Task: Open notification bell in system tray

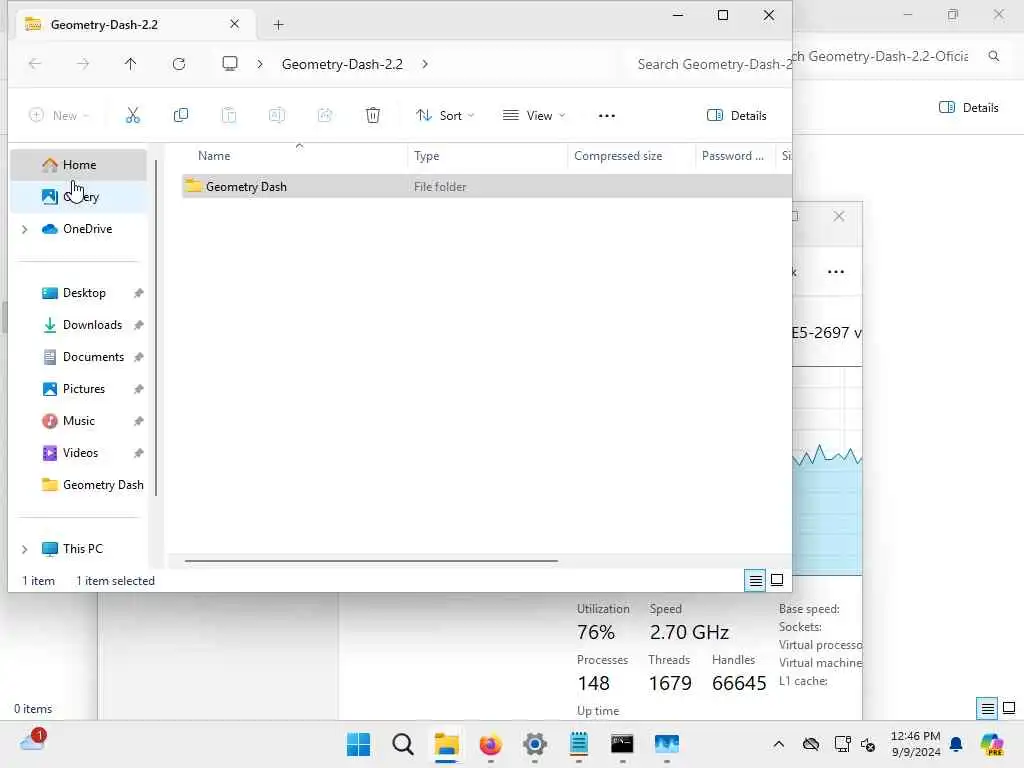Action: coord(956,744)
